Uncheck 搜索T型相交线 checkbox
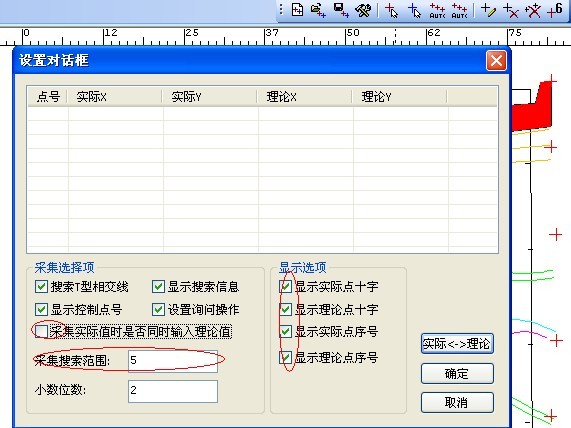This screenshot has height=428, width=571. 41,287
